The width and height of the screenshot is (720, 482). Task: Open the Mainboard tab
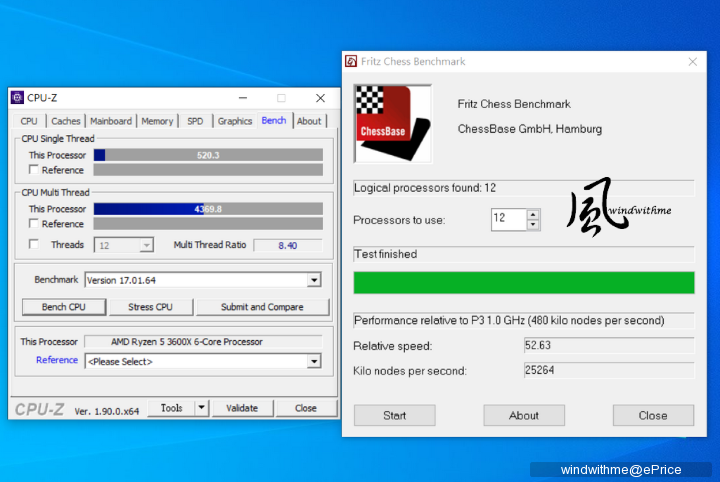click(111, 121)
